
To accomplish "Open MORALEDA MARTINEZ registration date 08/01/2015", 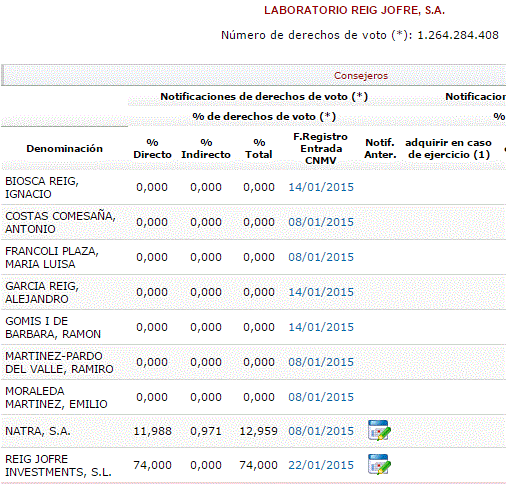I will coord(321,397).
